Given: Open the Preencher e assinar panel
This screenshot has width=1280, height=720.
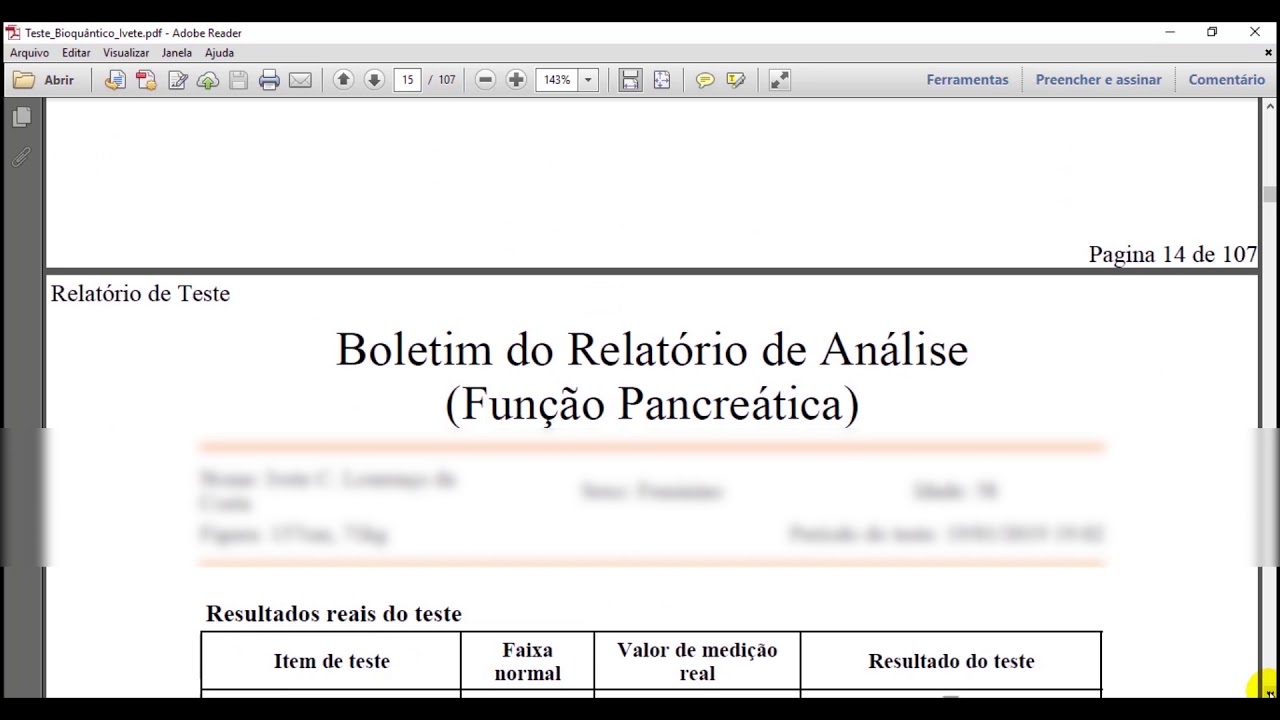Looking at the screenshot, I should tap(1098, 80).
